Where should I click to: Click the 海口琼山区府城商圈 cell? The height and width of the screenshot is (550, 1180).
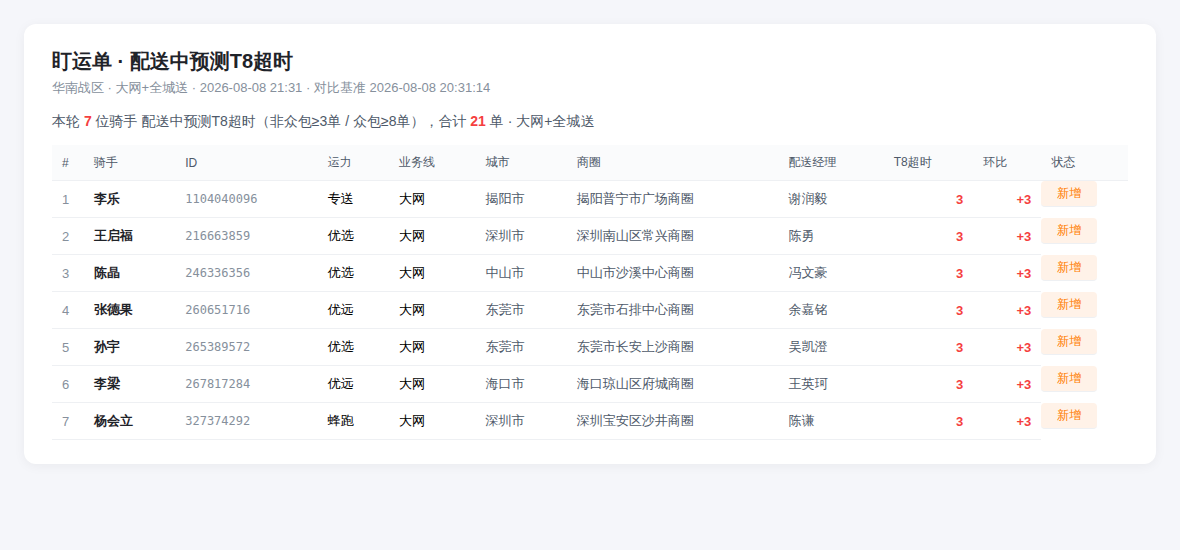[635, 384]
